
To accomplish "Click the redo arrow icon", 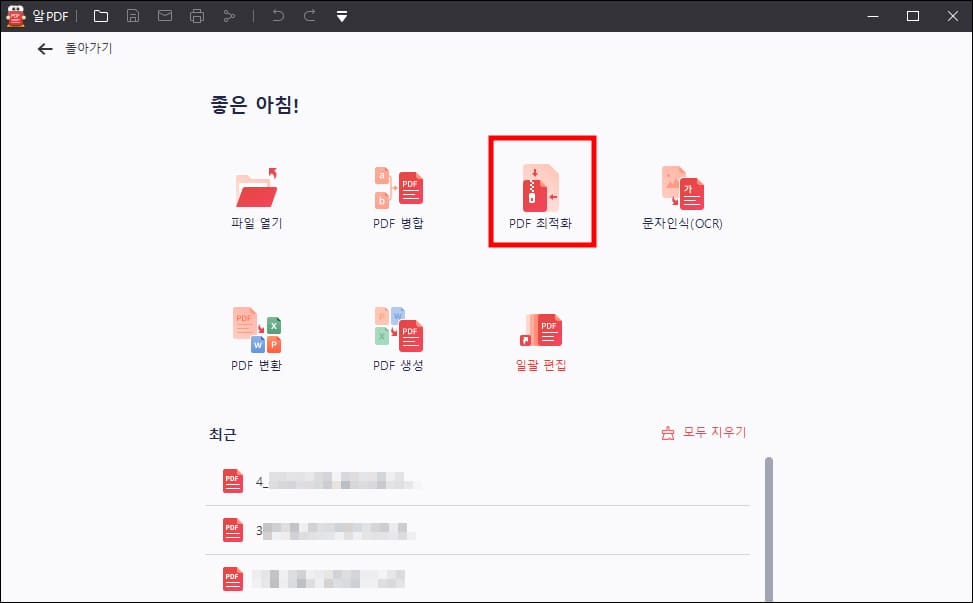I will pos(310,16).
